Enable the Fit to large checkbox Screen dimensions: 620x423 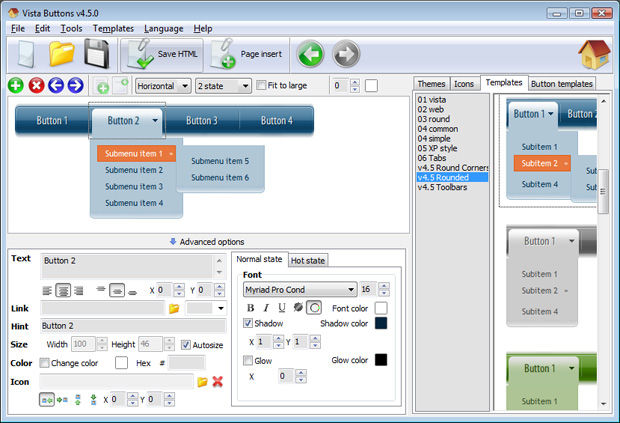coord(262,86)
